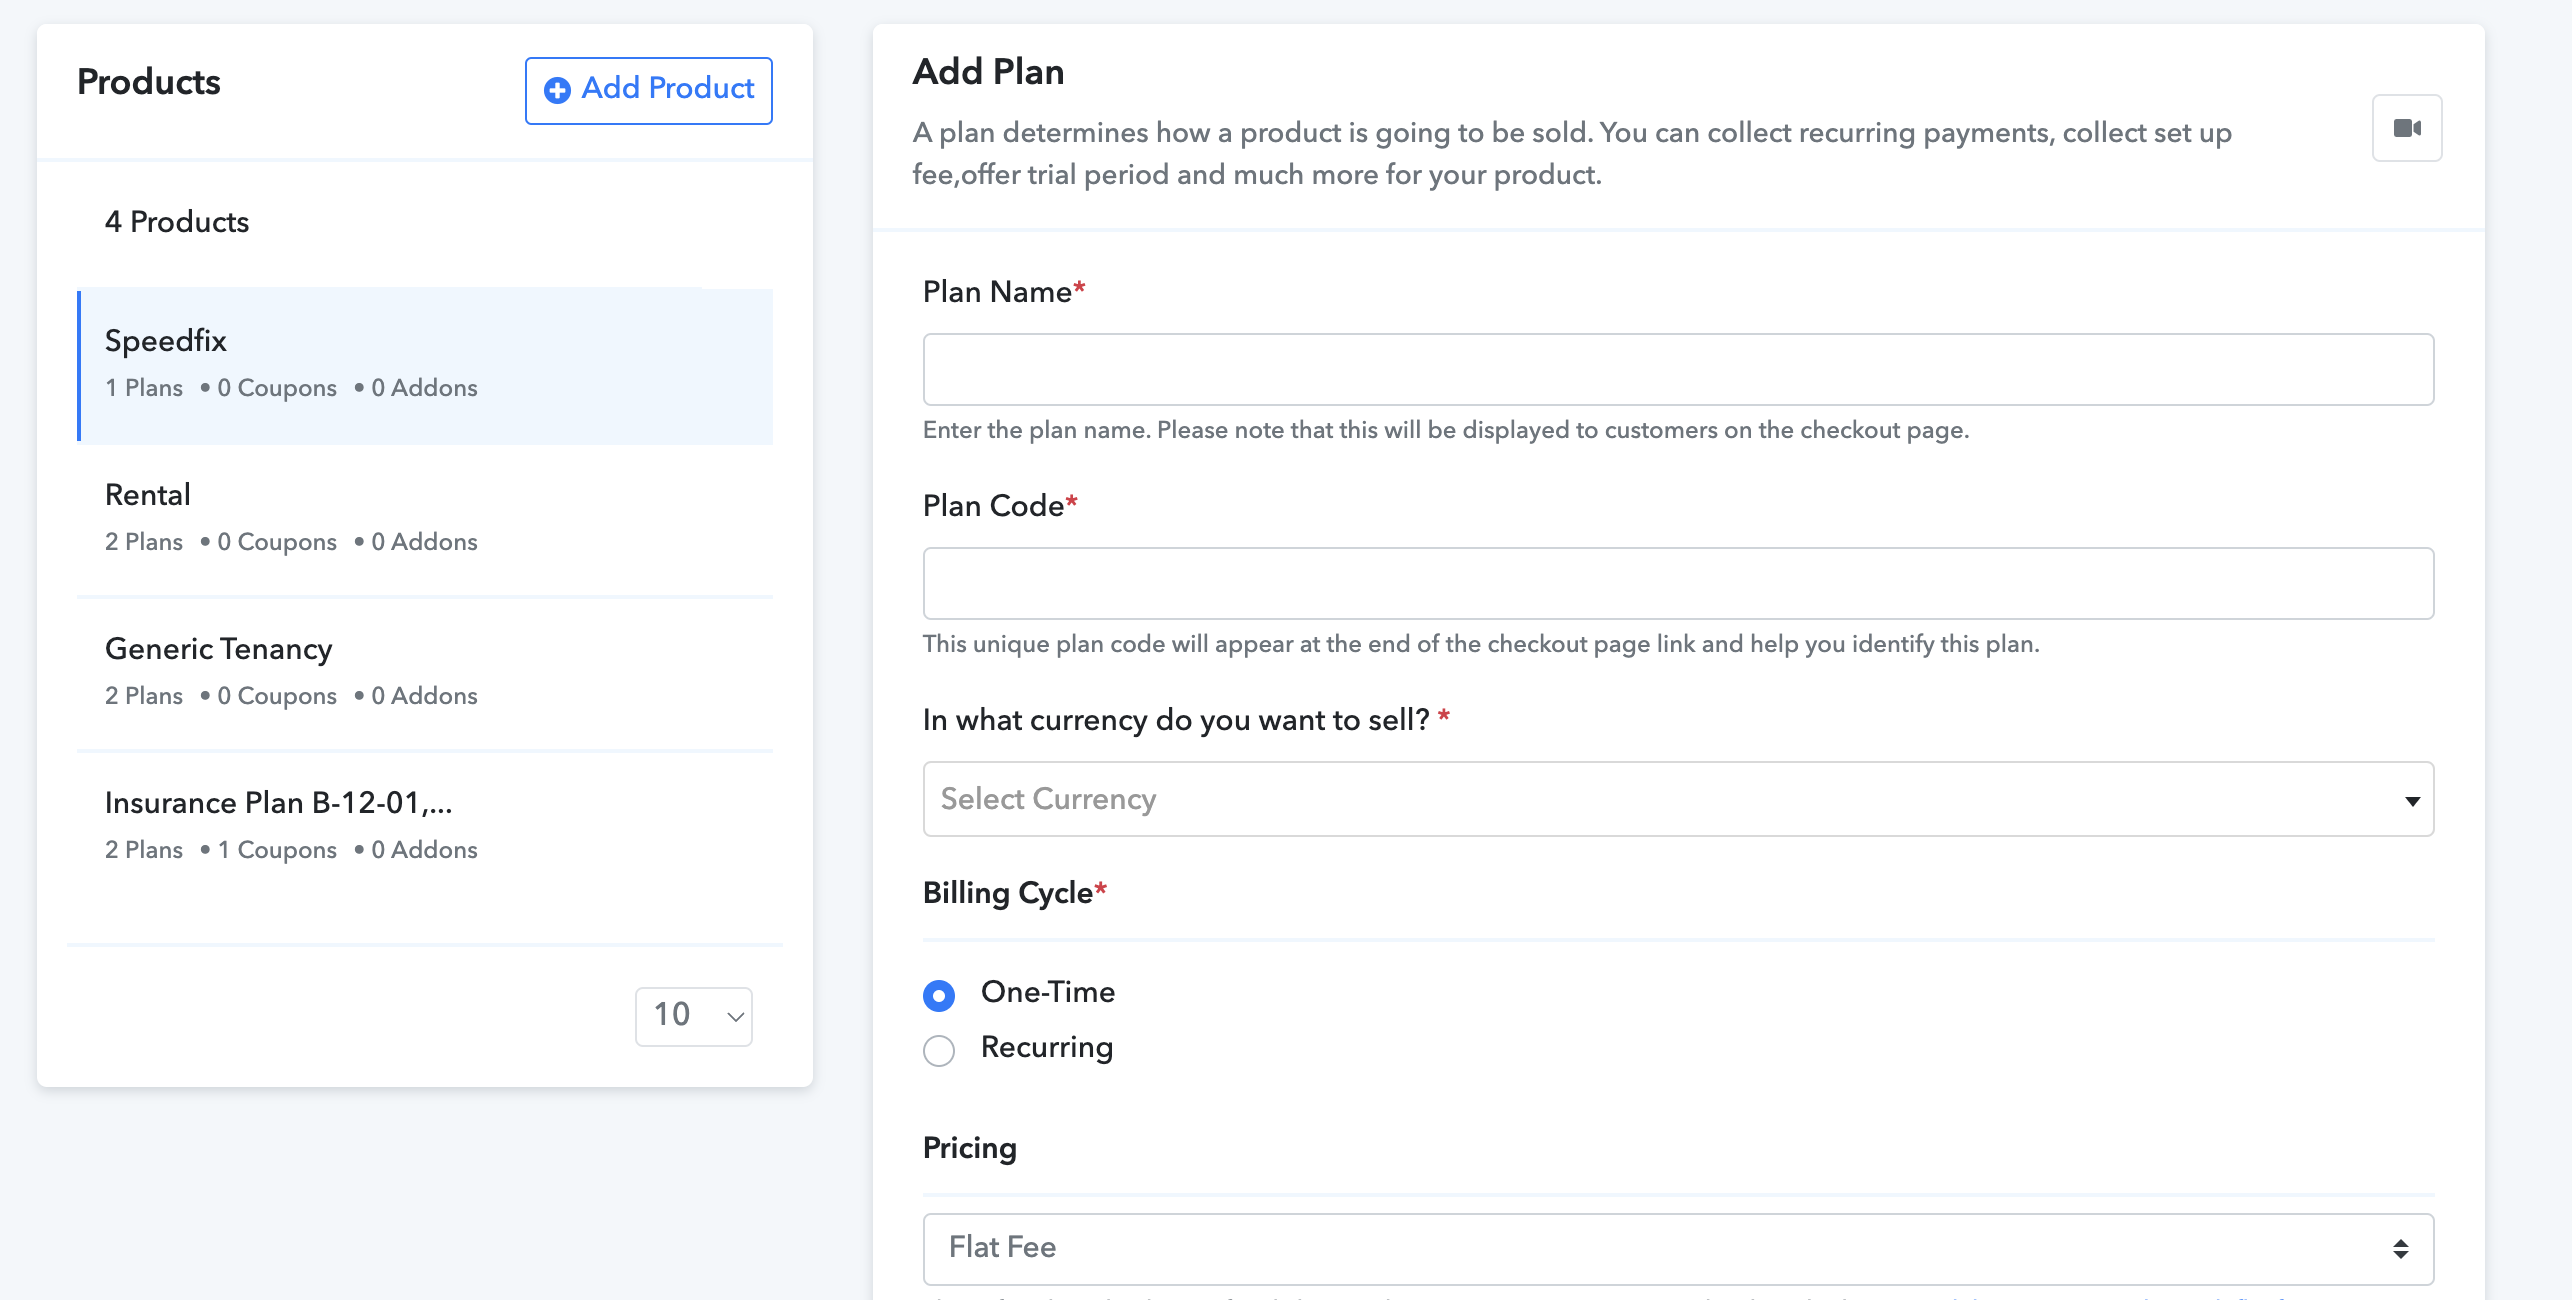Open the 10 items per page dropdown
This screenshot has height=1300, width=2572.
(x=694, y=1016)
